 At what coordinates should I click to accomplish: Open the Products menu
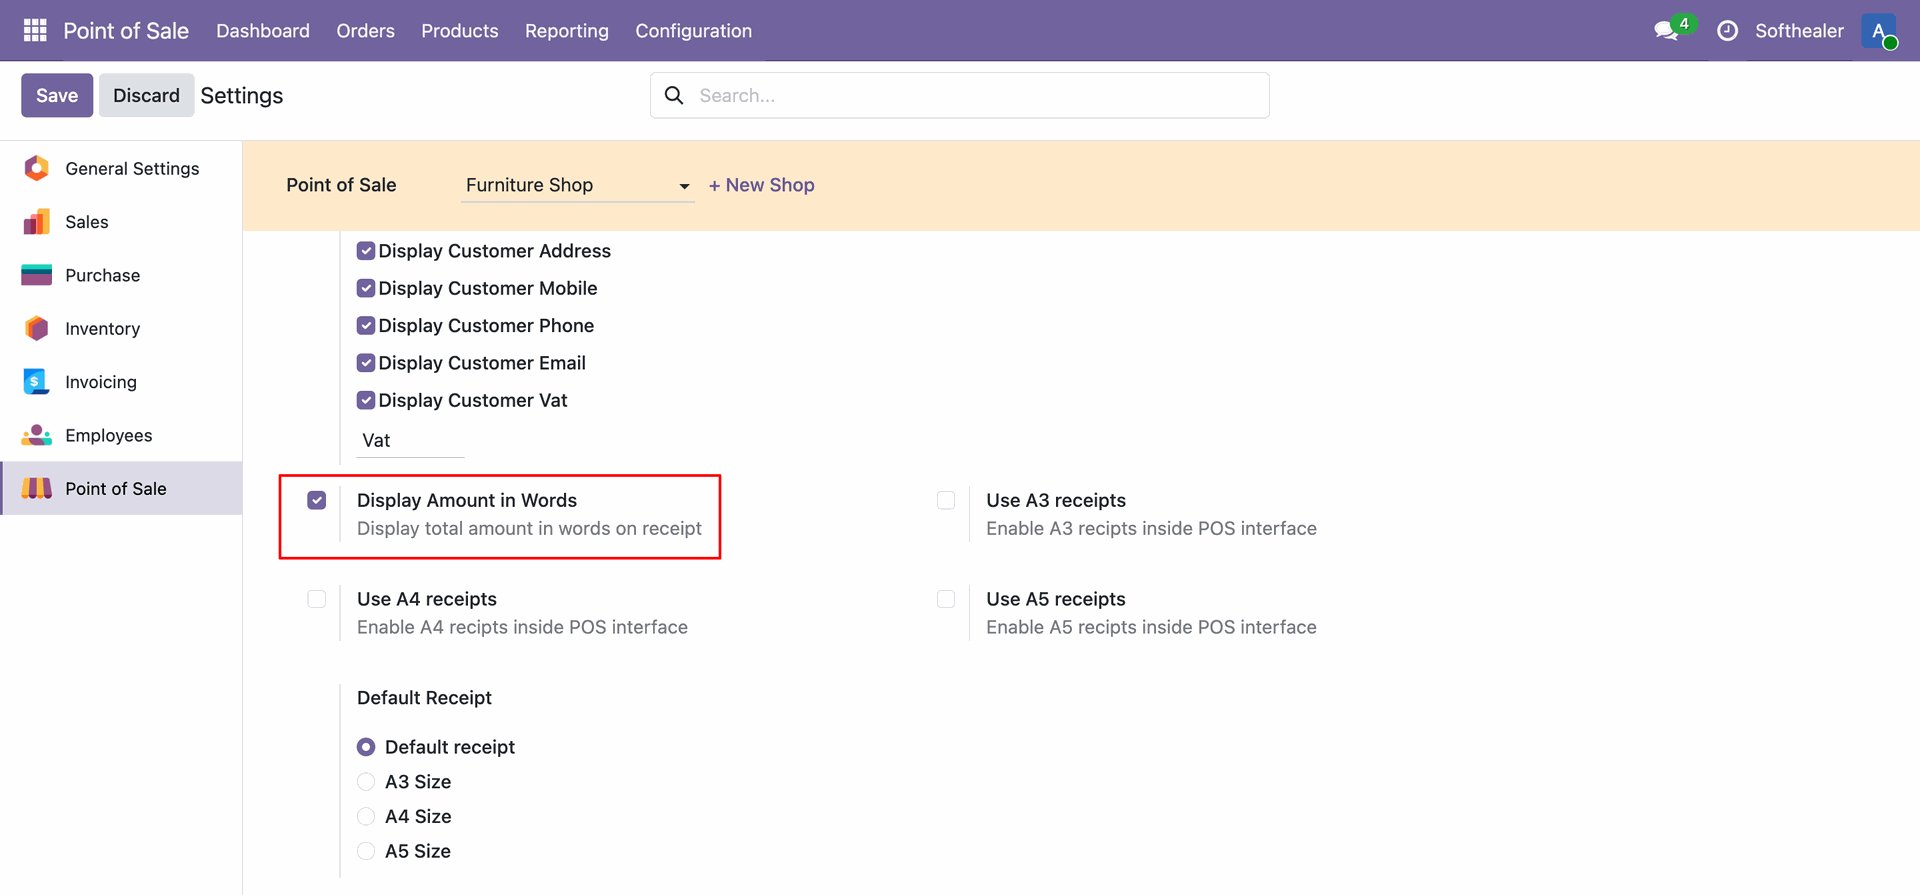click(x=460, y=31)
